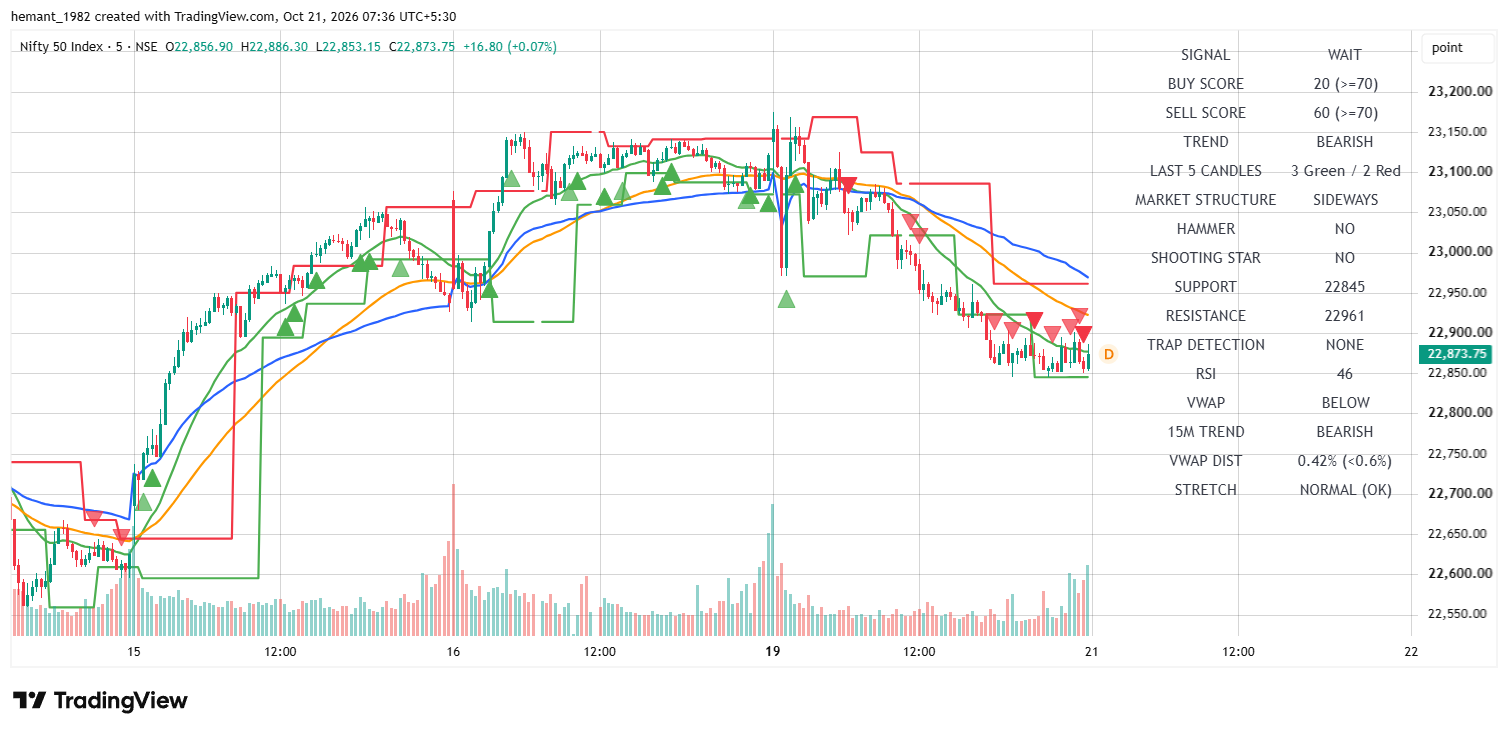Click the change value +16.80 (+0.07%)
Screen dimensions: 1508x733
click(x=510, y=47)
